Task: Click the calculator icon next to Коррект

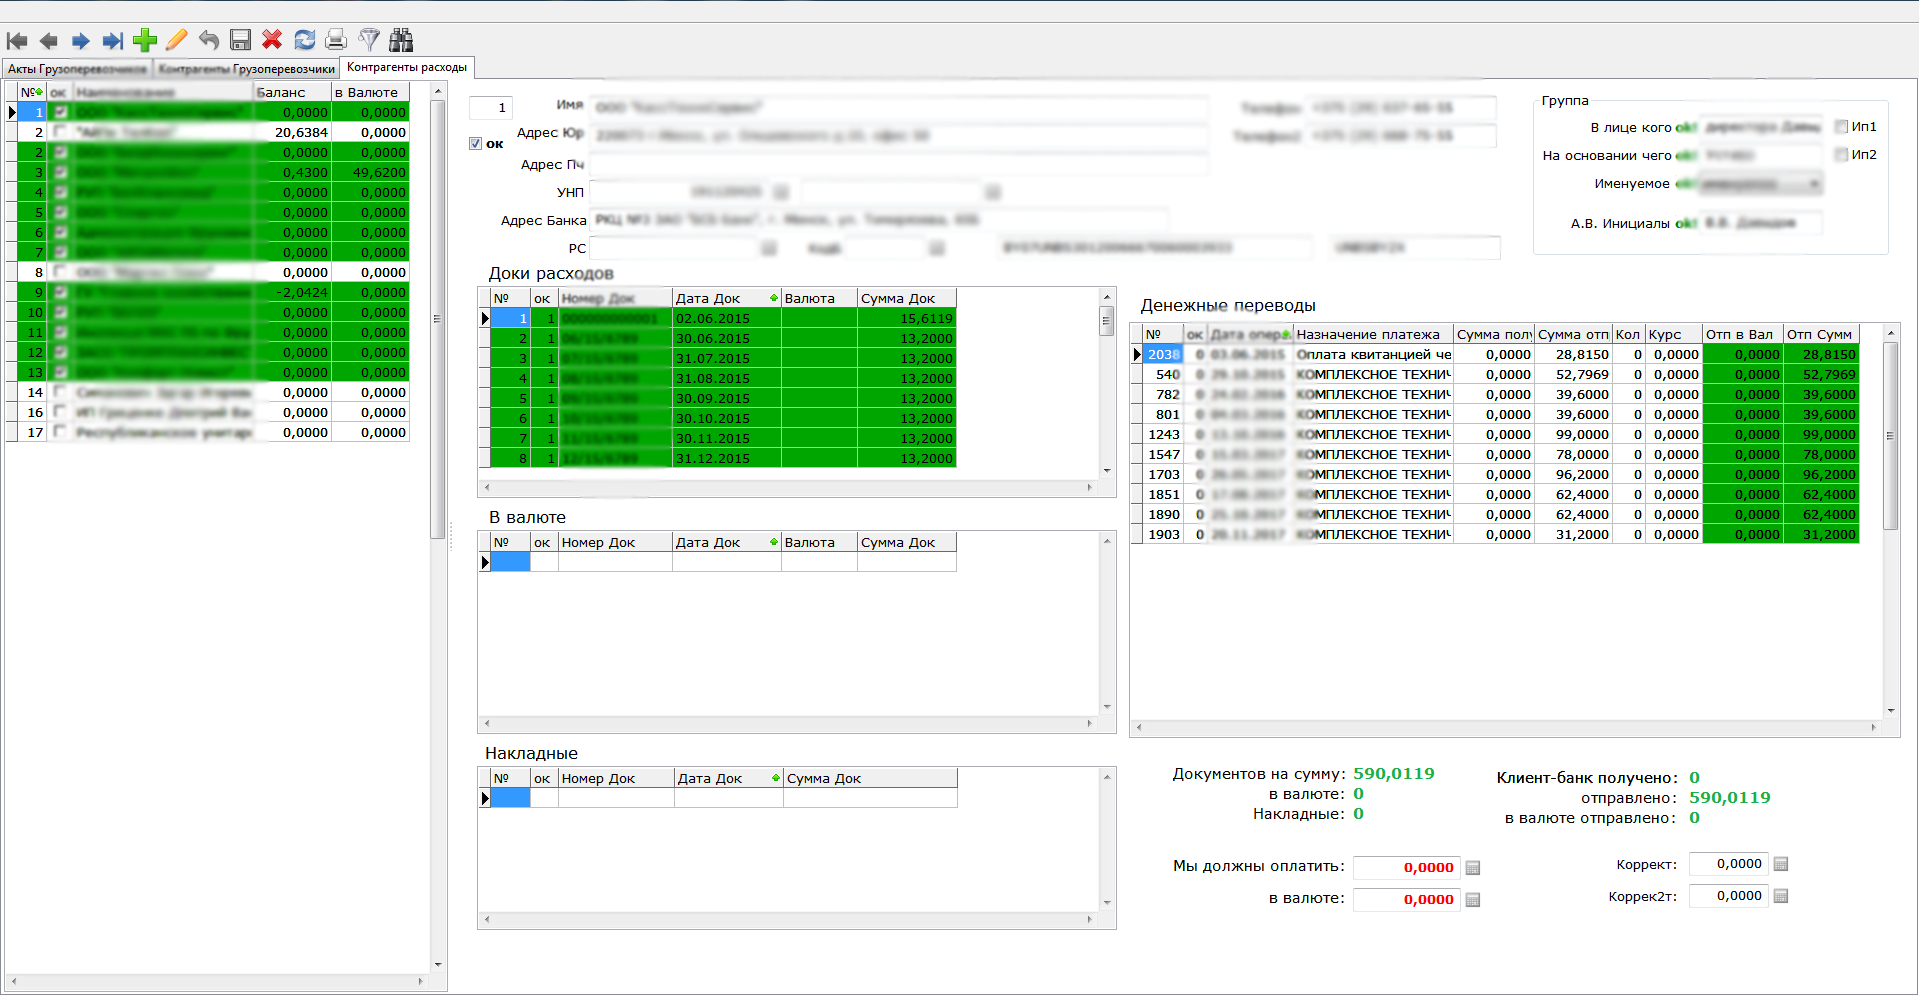Action: click(1781, 864)
